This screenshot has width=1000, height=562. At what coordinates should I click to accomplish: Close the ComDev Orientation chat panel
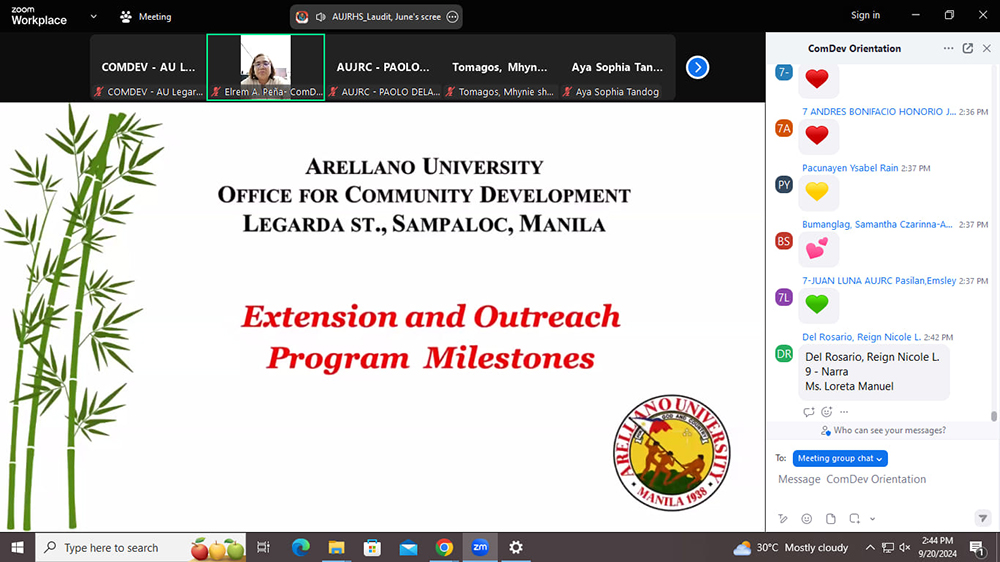987,48
